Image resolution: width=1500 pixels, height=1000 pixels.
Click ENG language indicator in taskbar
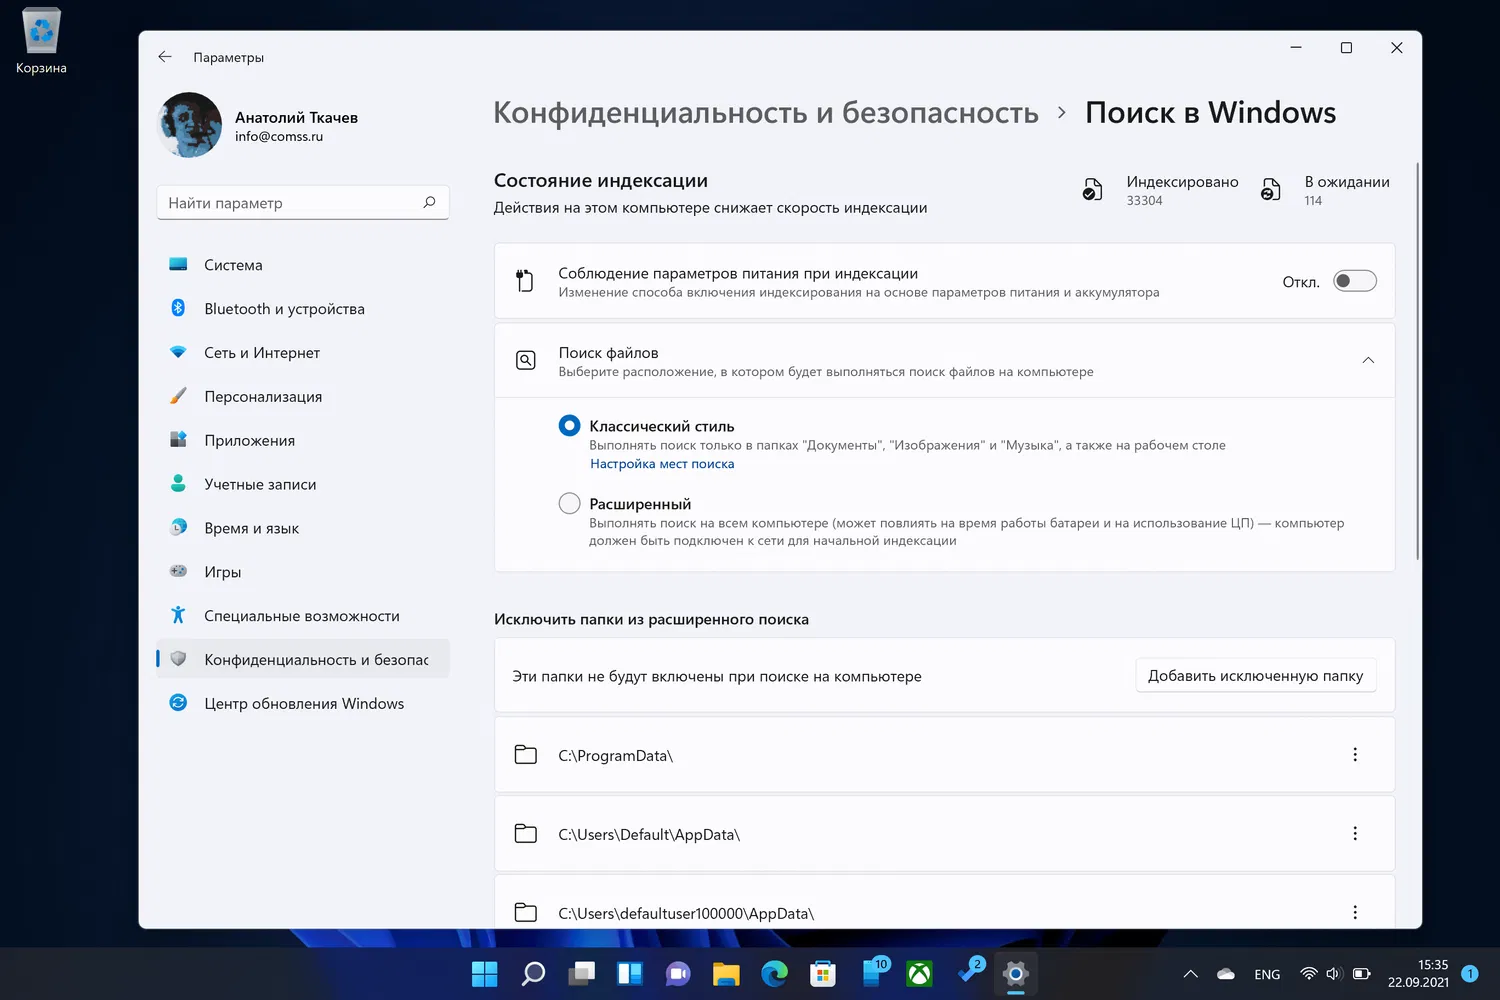(x=1267, y=974)
